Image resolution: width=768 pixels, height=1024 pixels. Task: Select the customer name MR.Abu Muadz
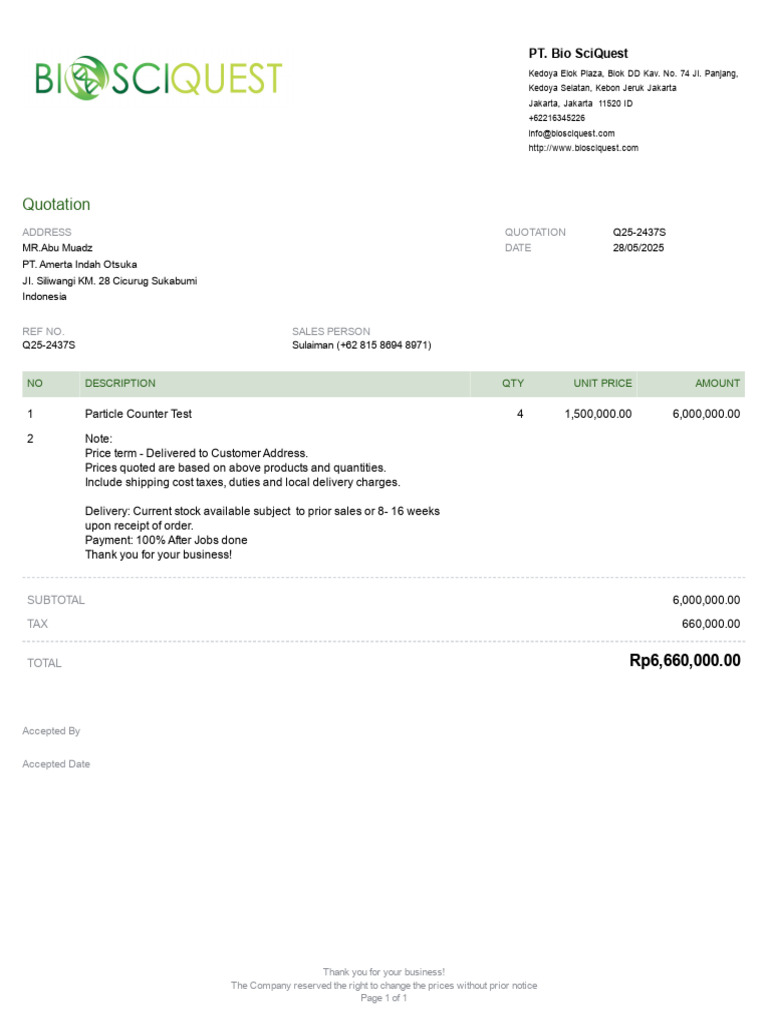pyautogui.click(x=57, y=248)
